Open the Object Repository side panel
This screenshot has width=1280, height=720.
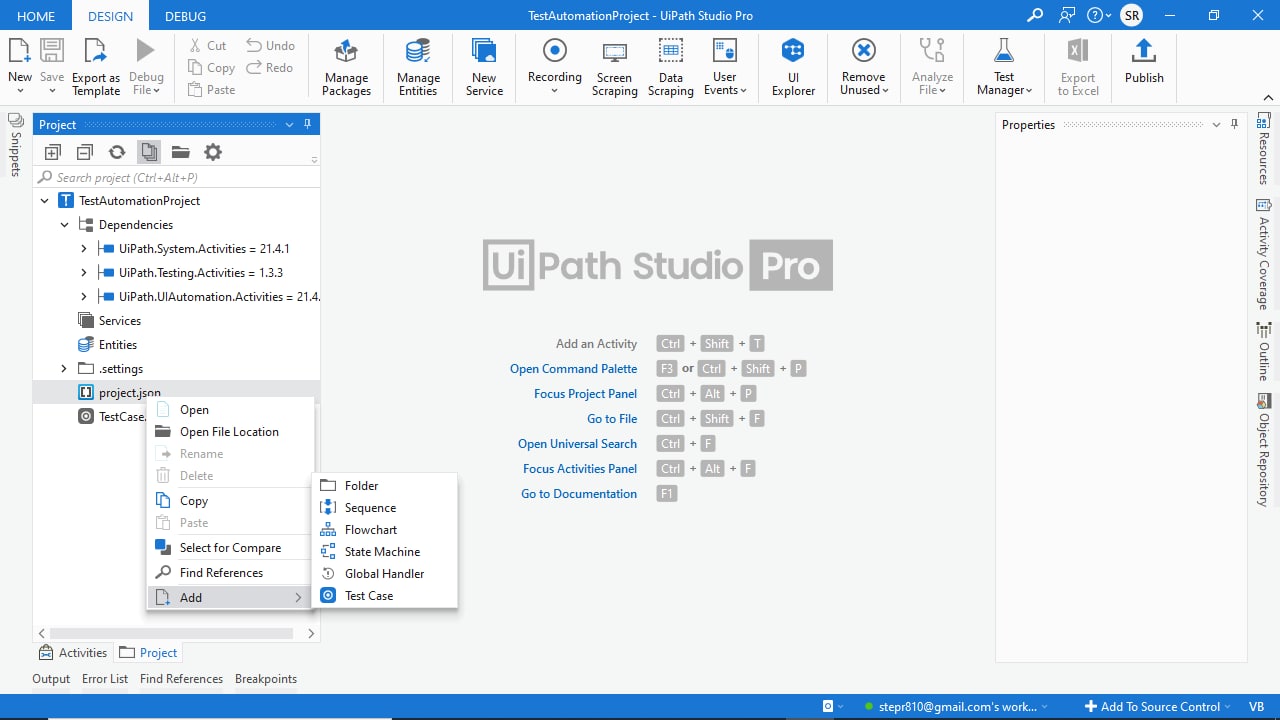tap(1263, 450)
